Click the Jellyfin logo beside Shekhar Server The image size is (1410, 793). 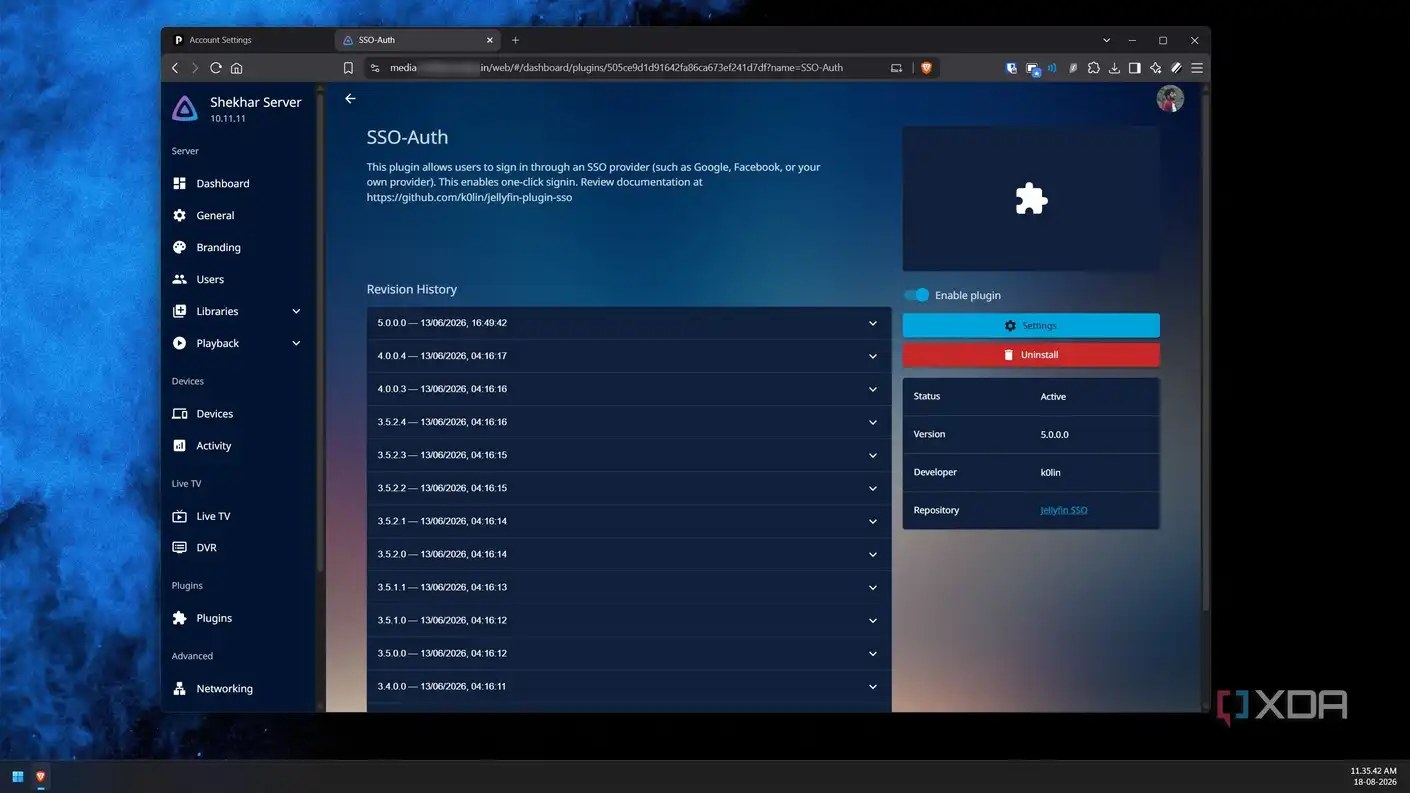coord(185,109)
